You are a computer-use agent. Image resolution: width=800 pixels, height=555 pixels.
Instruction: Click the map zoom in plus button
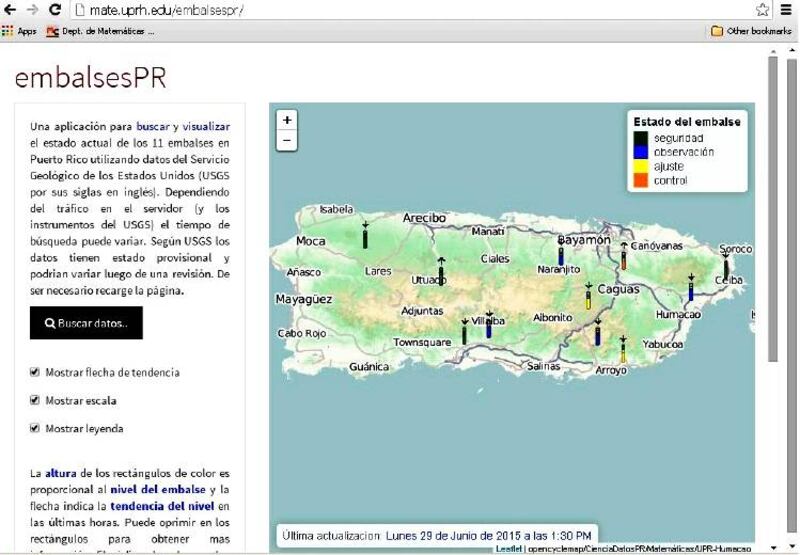[287, 120]
